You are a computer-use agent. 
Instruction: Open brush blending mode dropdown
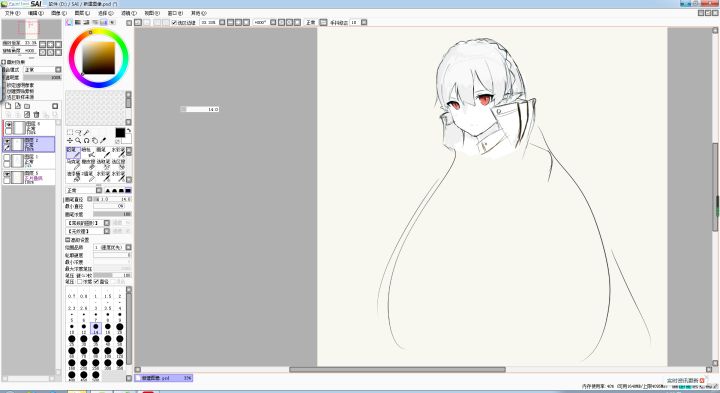99,190
